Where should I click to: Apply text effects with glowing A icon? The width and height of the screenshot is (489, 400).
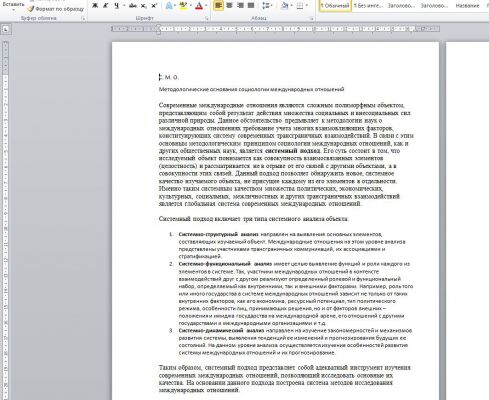(169, 5)
